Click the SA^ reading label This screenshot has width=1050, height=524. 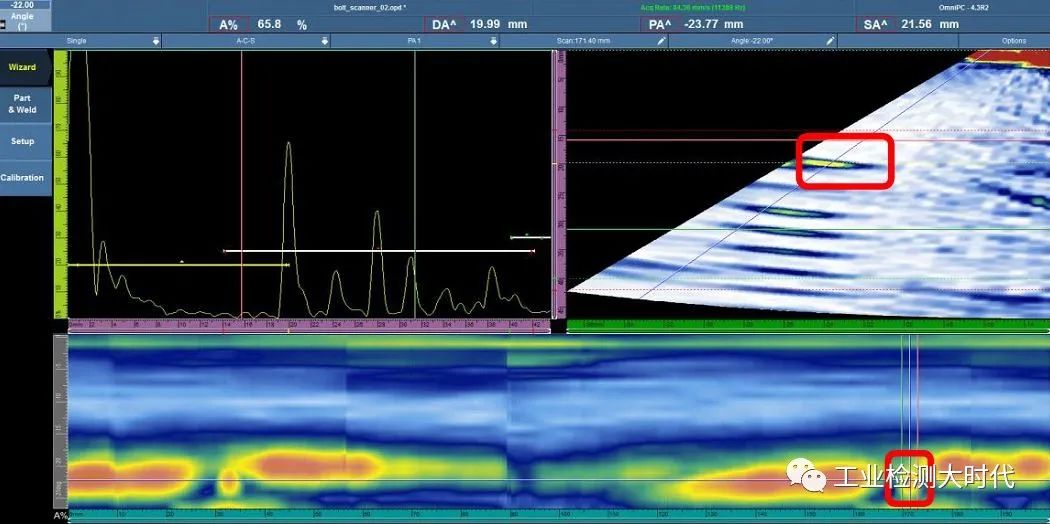tap(875, 25)
